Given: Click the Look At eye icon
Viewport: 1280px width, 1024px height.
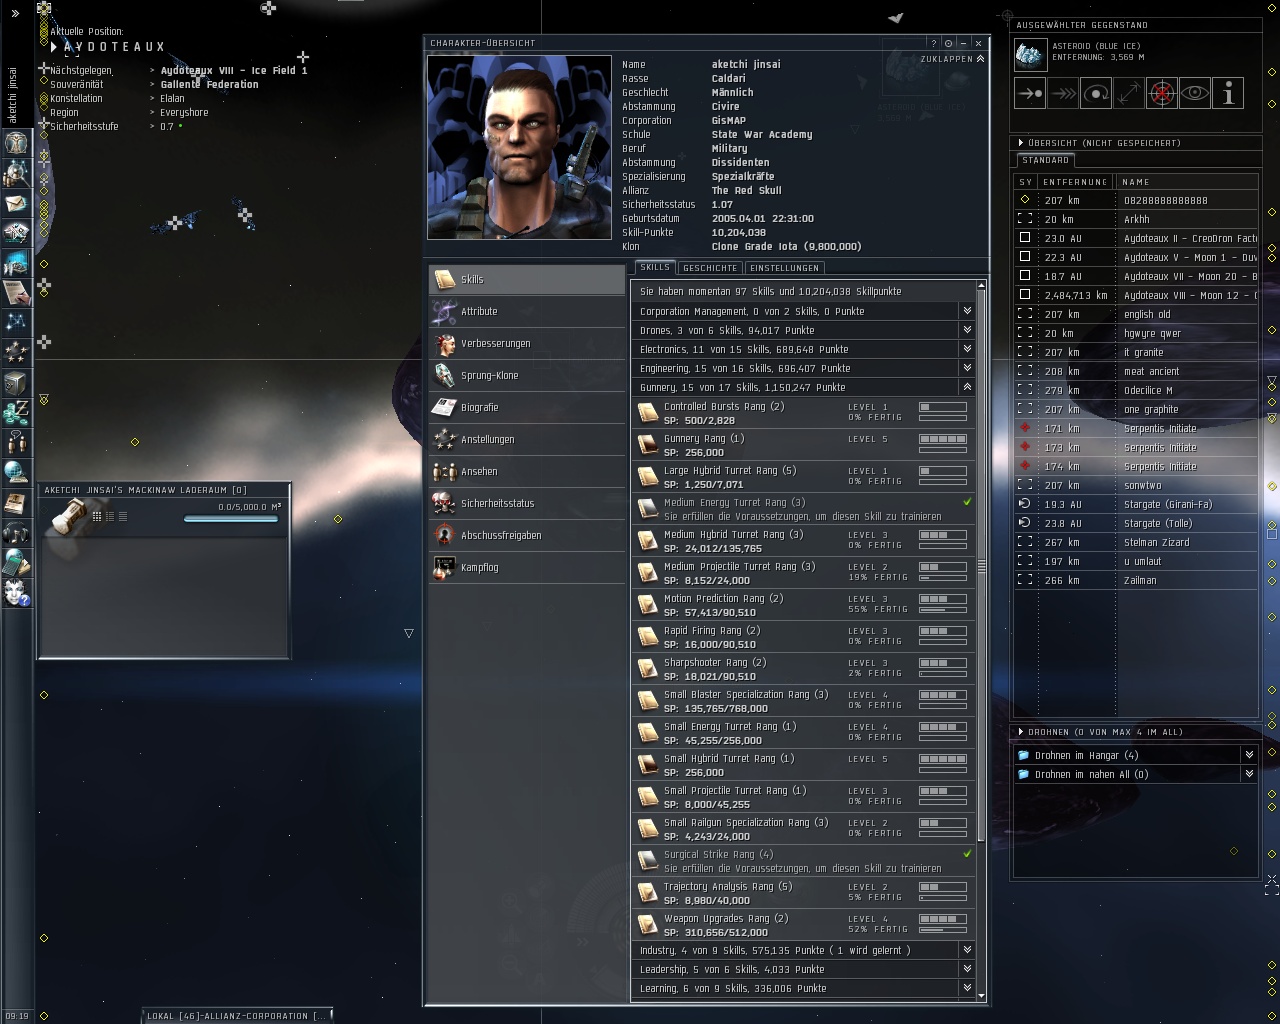Looking at the screenshot, I should pos(1195,93).
